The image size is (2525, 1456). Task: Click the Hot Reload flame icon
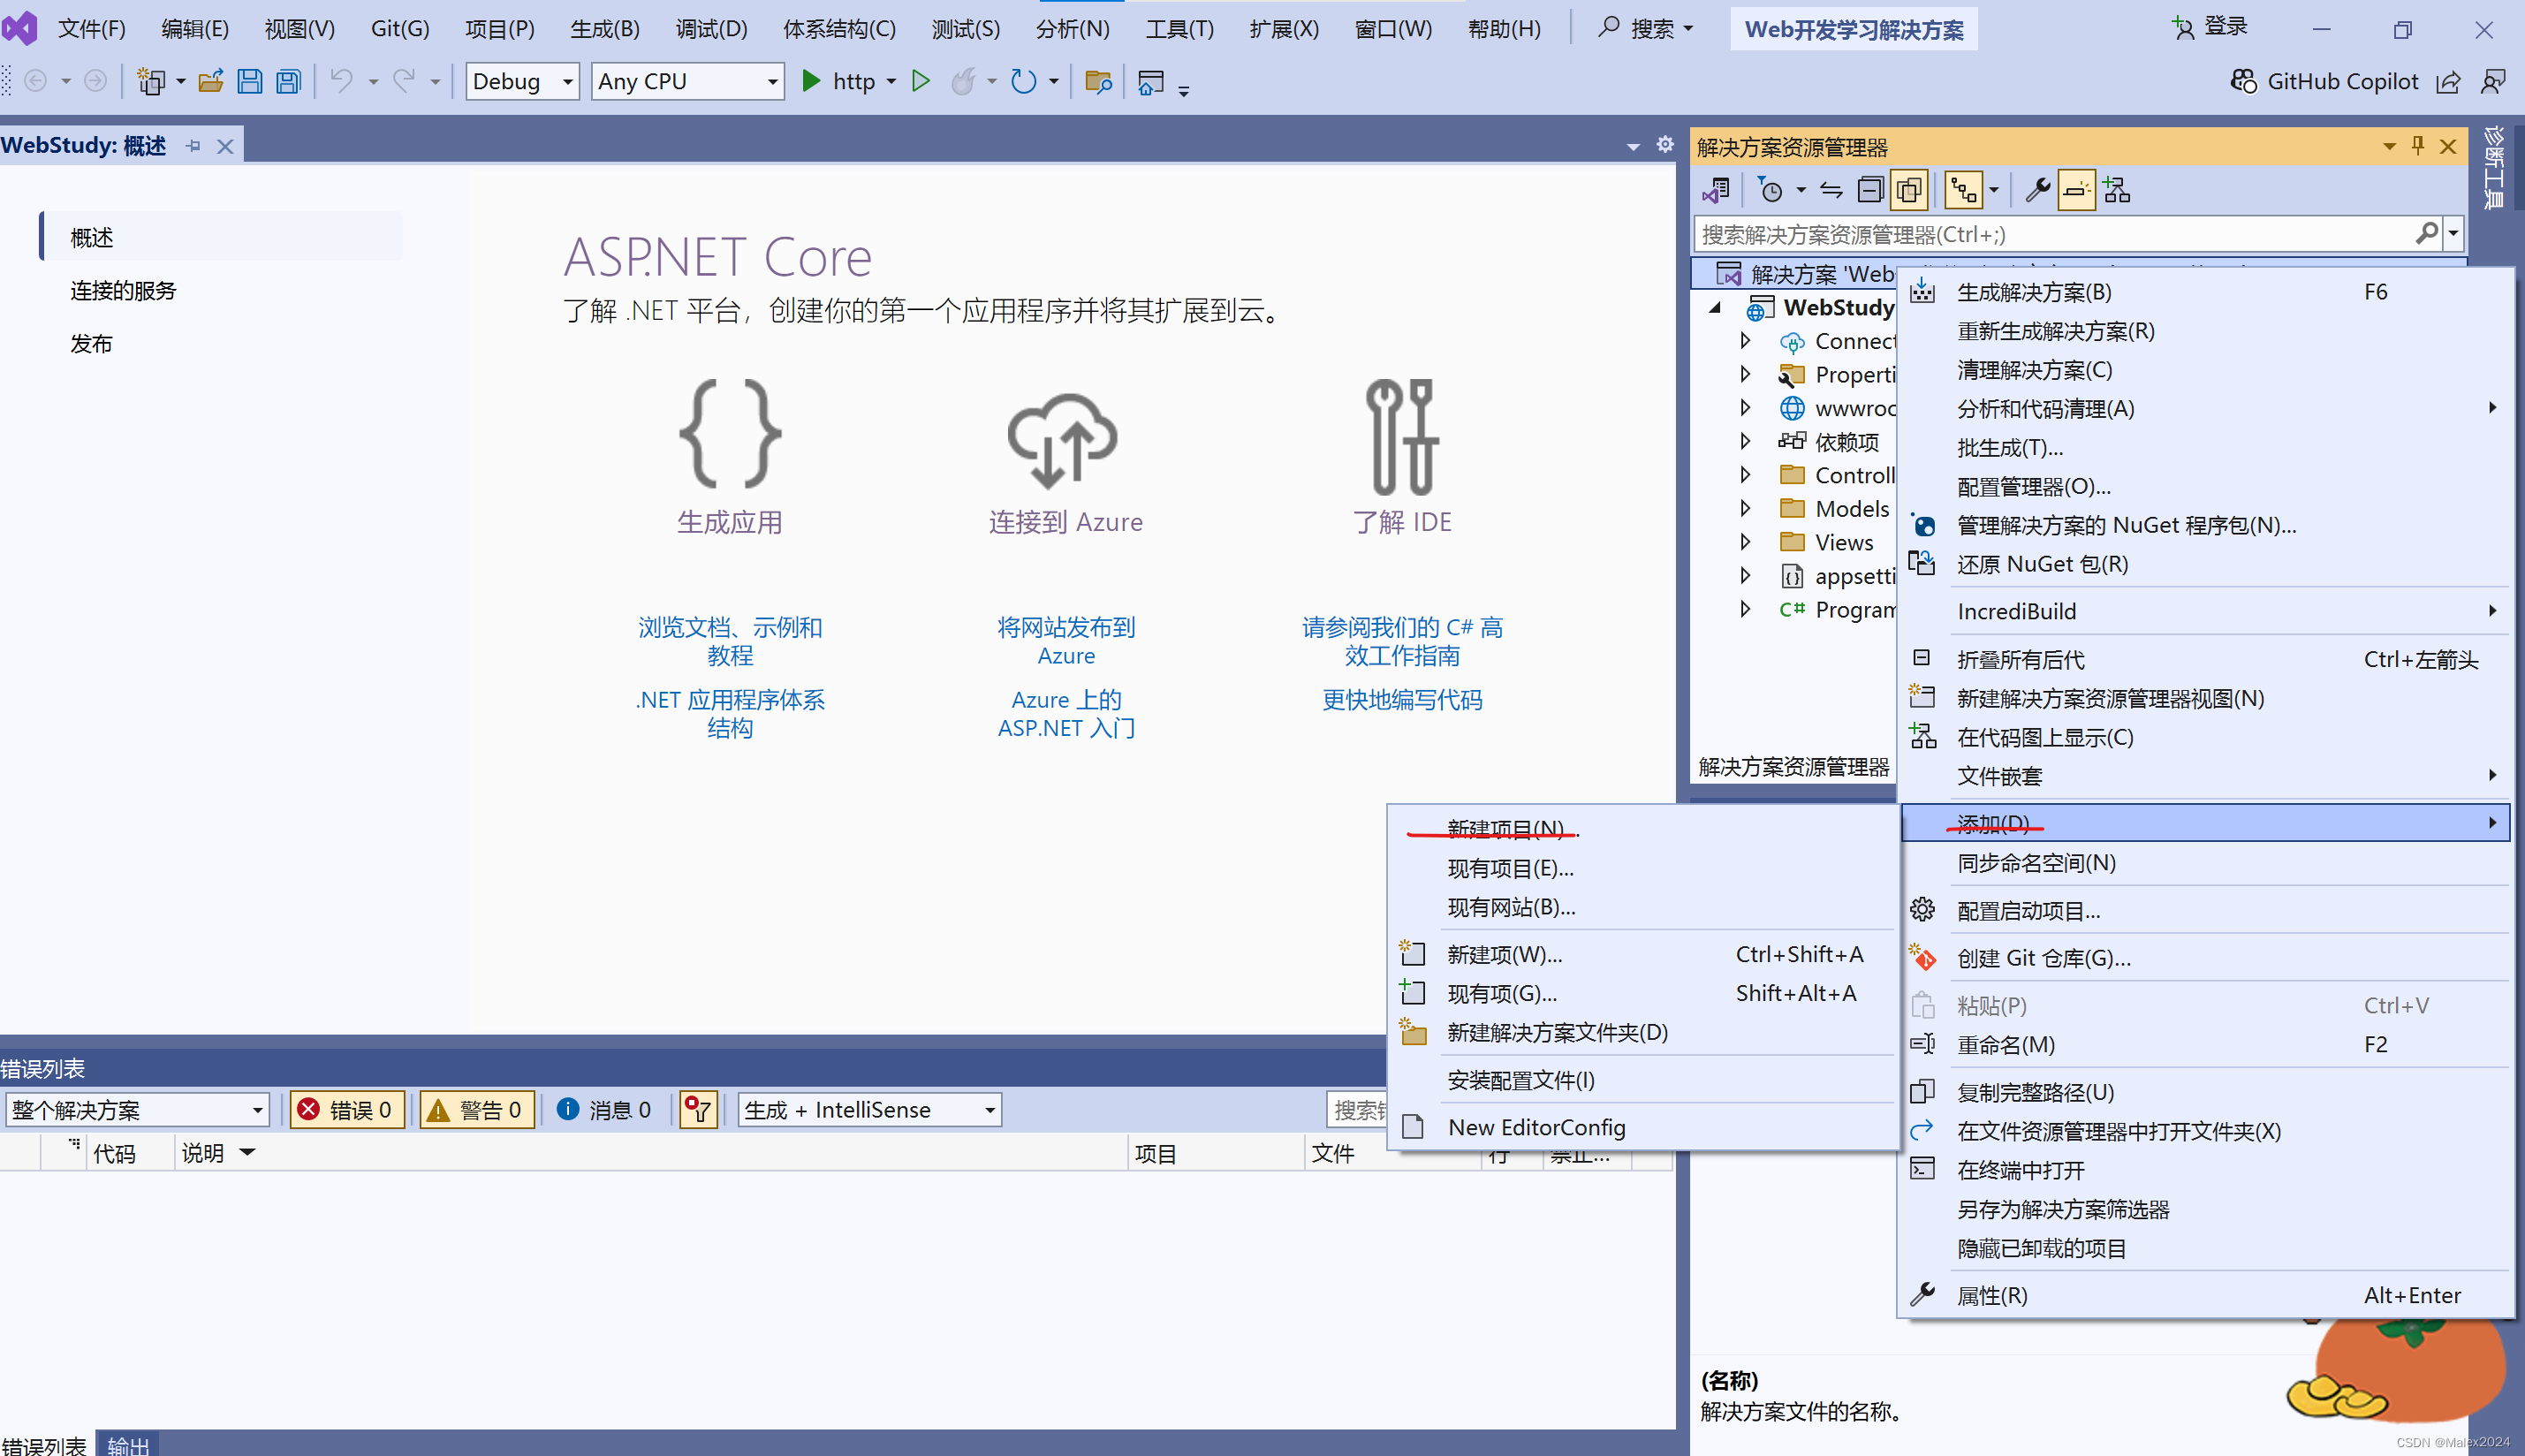pyautogui.click(x=963, y=81)
